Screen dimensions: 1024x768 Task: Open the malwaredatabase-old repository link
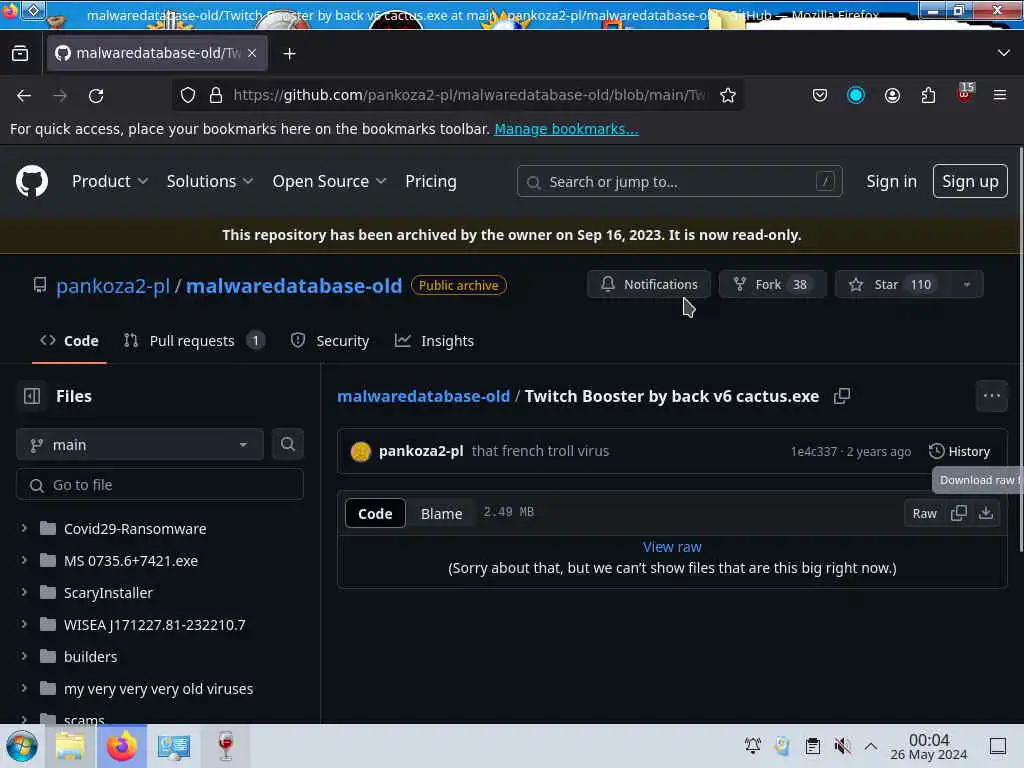tap(294, 286)
